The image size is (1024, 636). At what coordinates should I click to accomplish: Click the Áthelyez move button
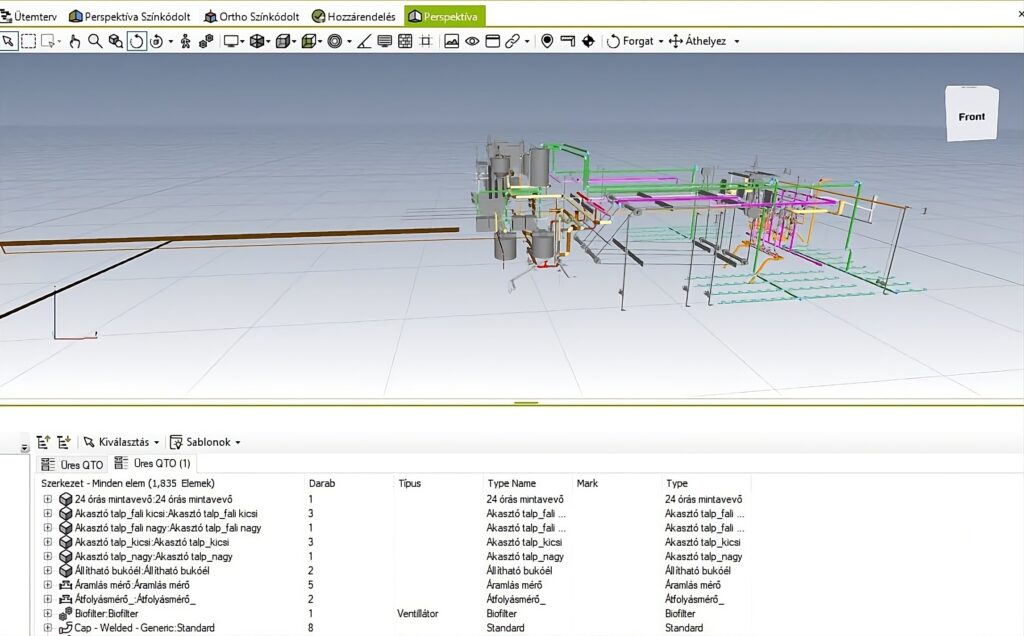click(705, 41)
